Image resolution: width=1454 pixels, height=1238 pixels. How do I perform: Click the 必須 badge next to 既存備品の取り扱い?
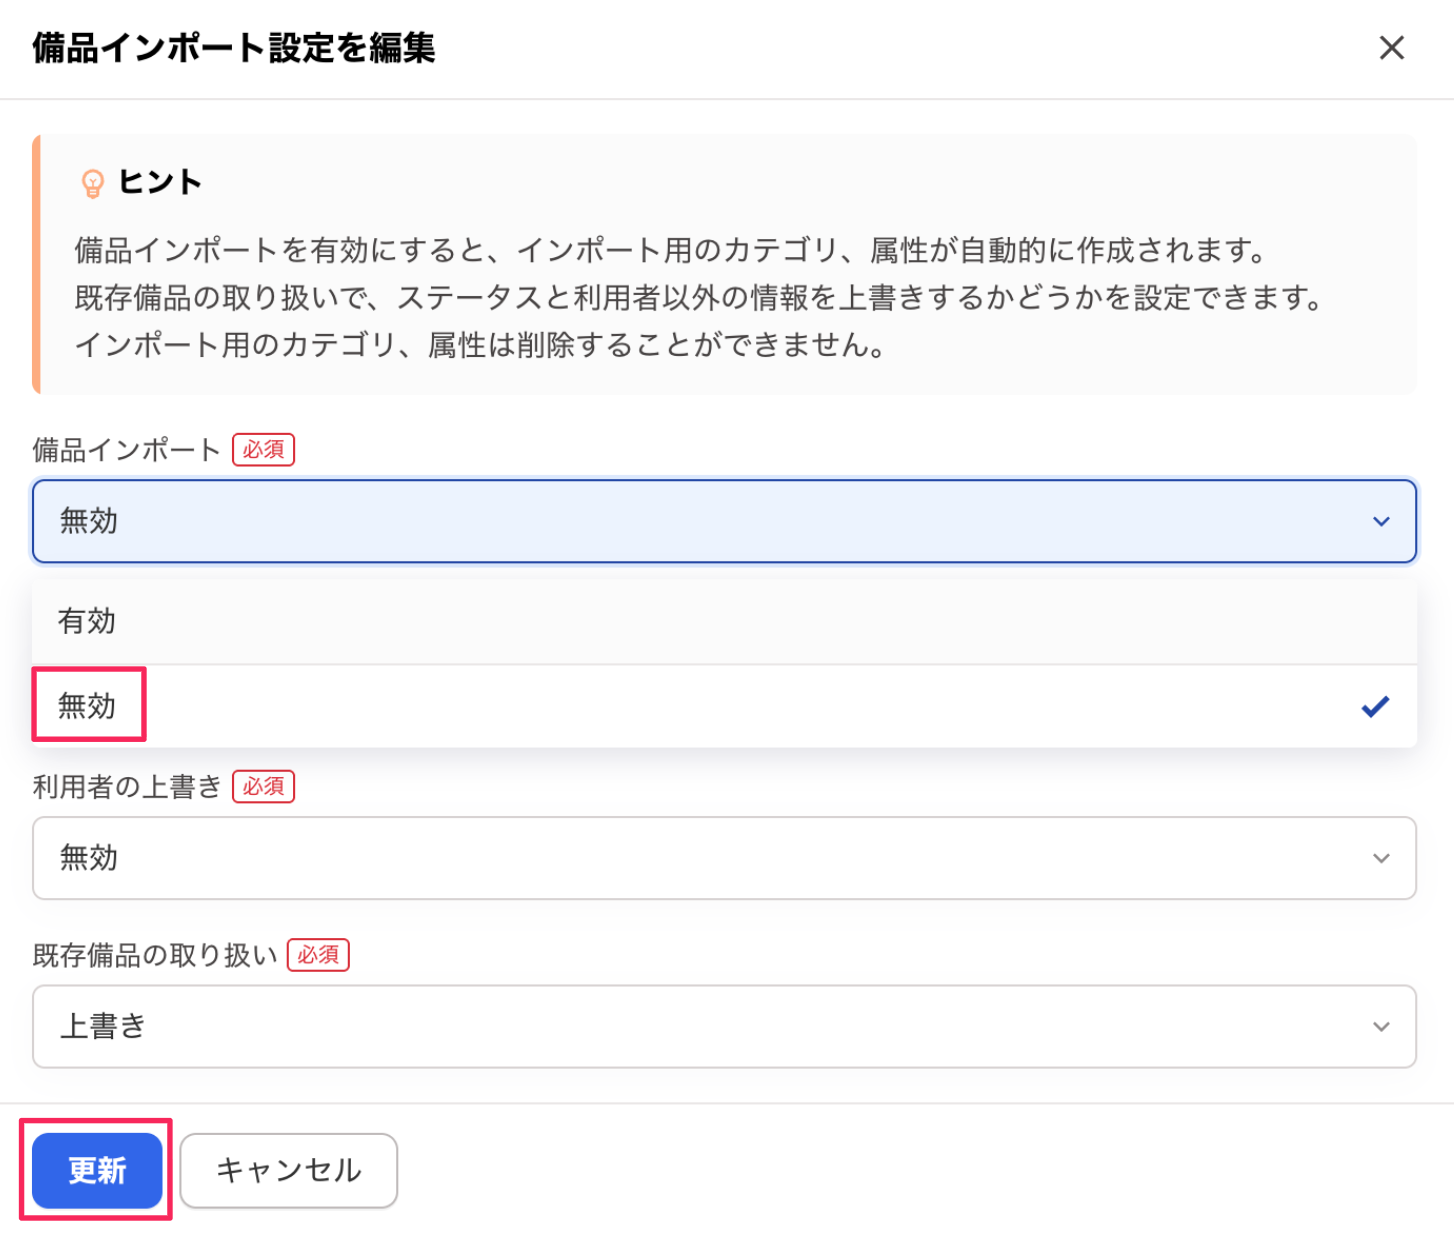[x=318, y=955]
